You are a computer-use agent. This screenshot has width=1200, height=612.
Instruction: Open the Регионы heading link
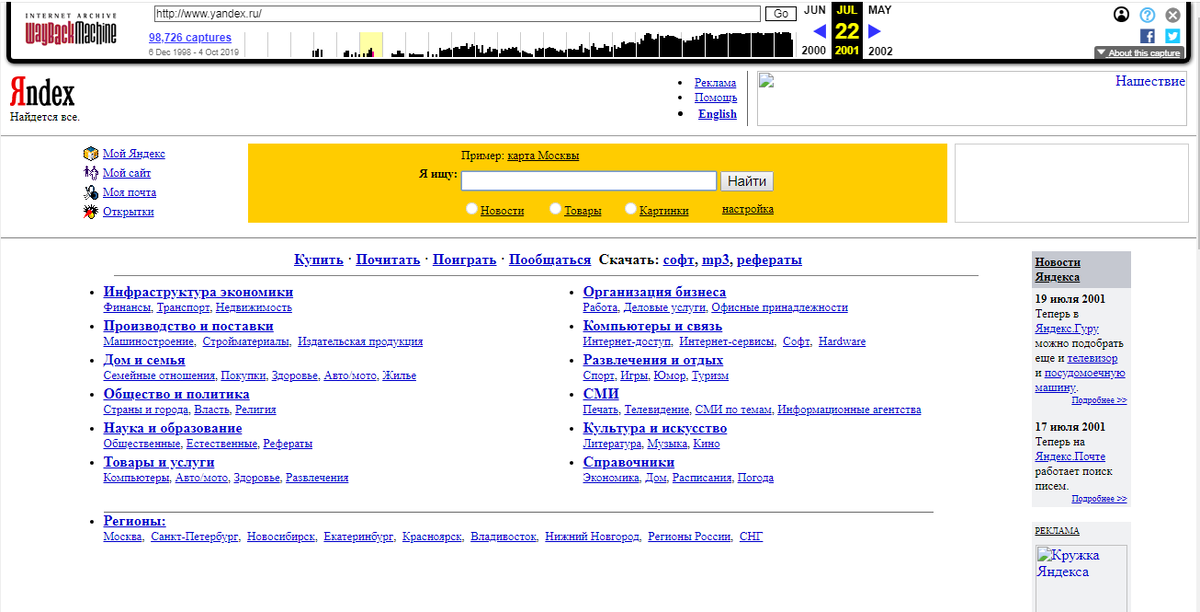click(135, 521)
